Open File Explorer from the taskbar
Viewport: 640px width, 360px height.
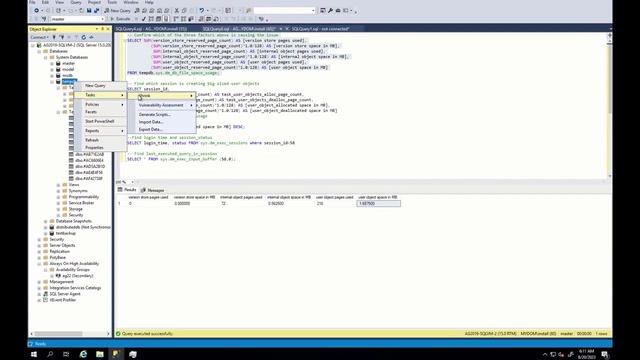click(100, 354)
